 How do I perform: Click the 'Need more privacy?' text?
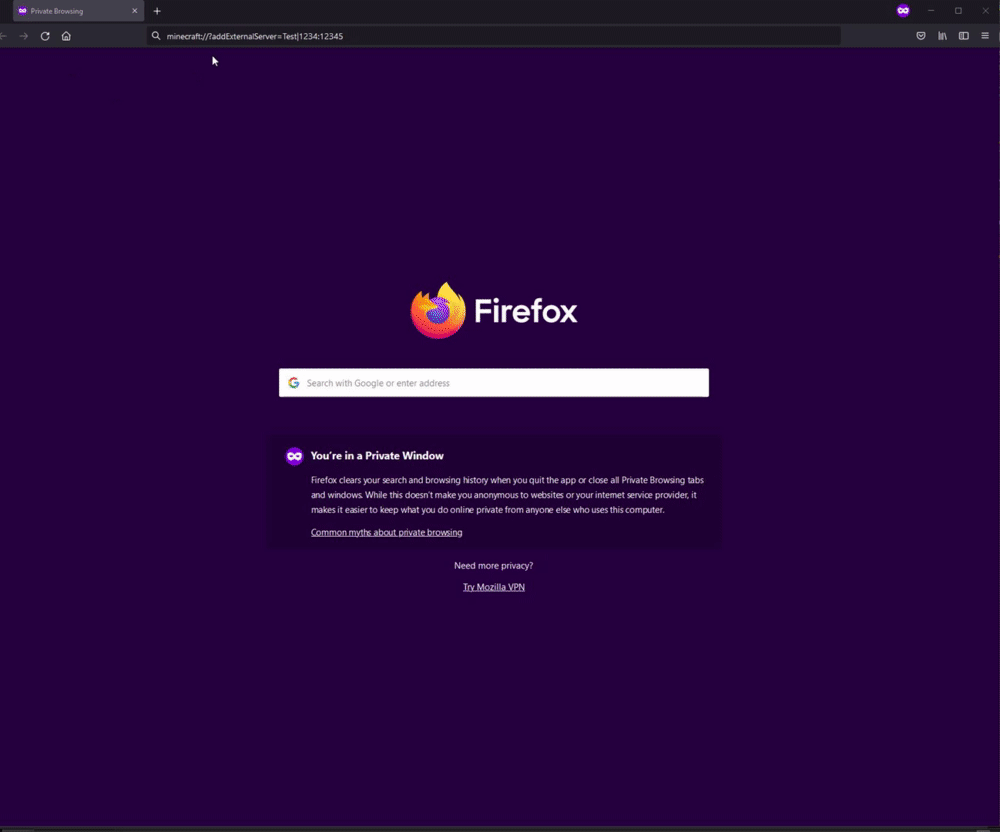point(494,566)
